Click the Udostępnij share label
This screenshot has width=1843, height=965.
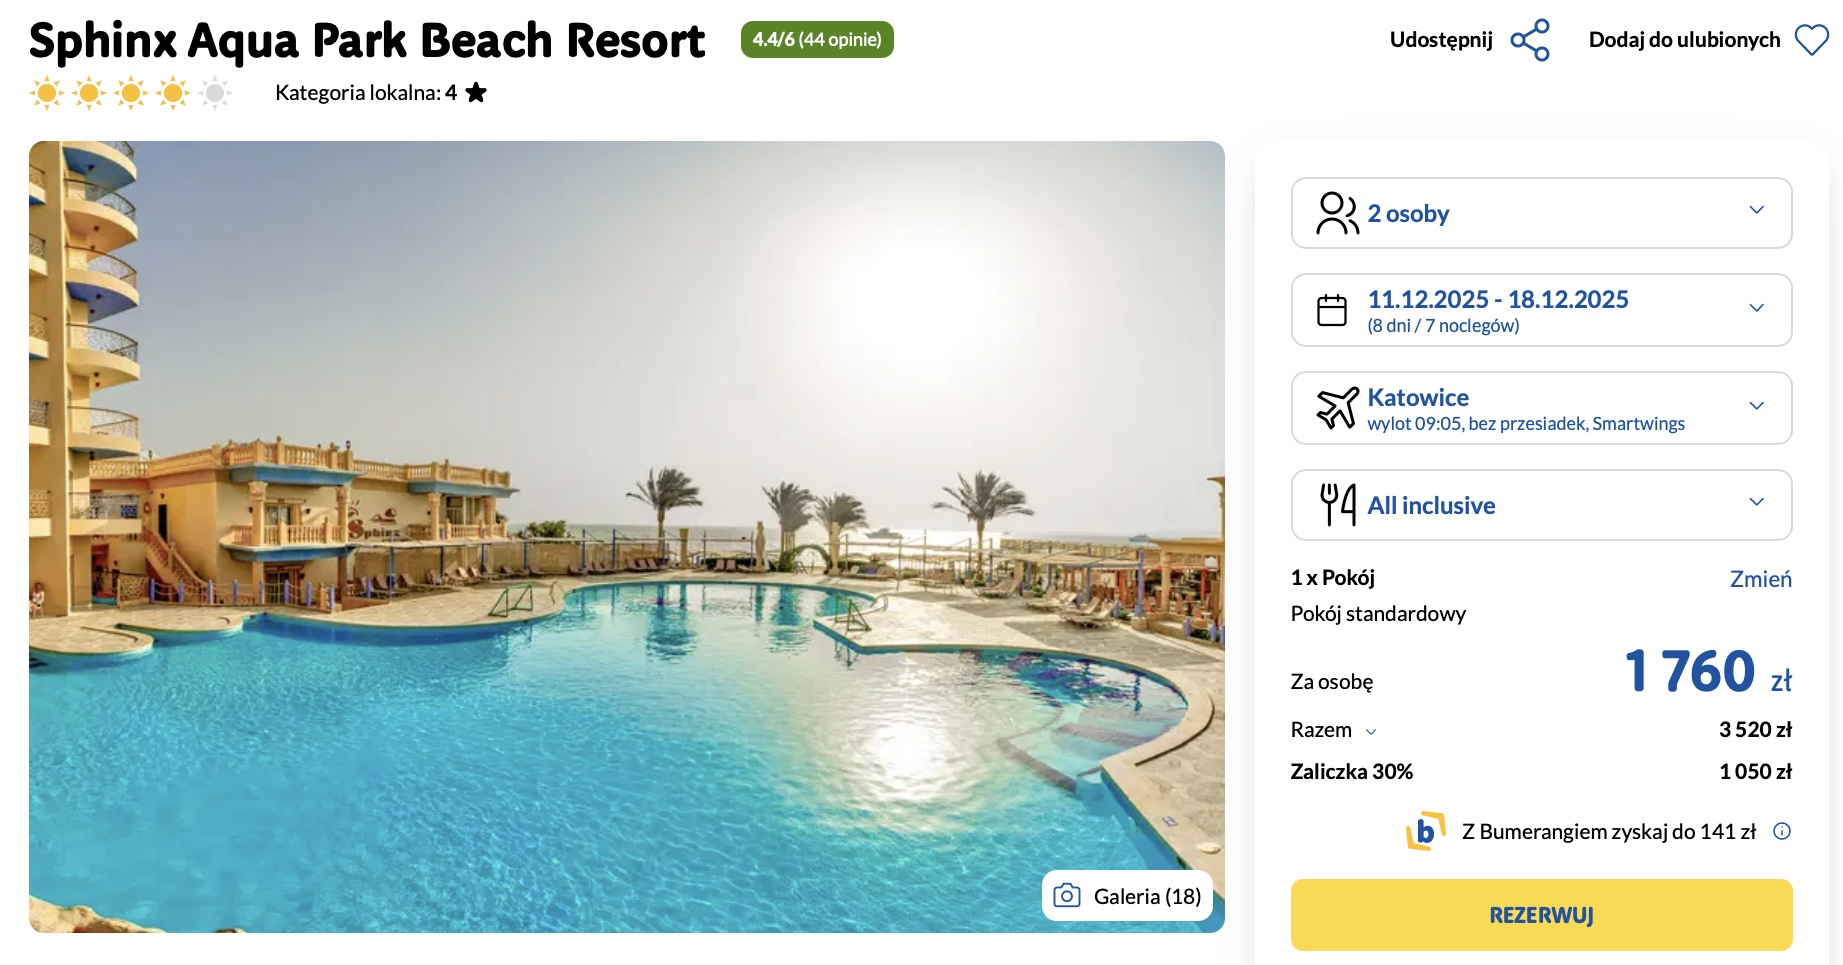(1441, 40)
